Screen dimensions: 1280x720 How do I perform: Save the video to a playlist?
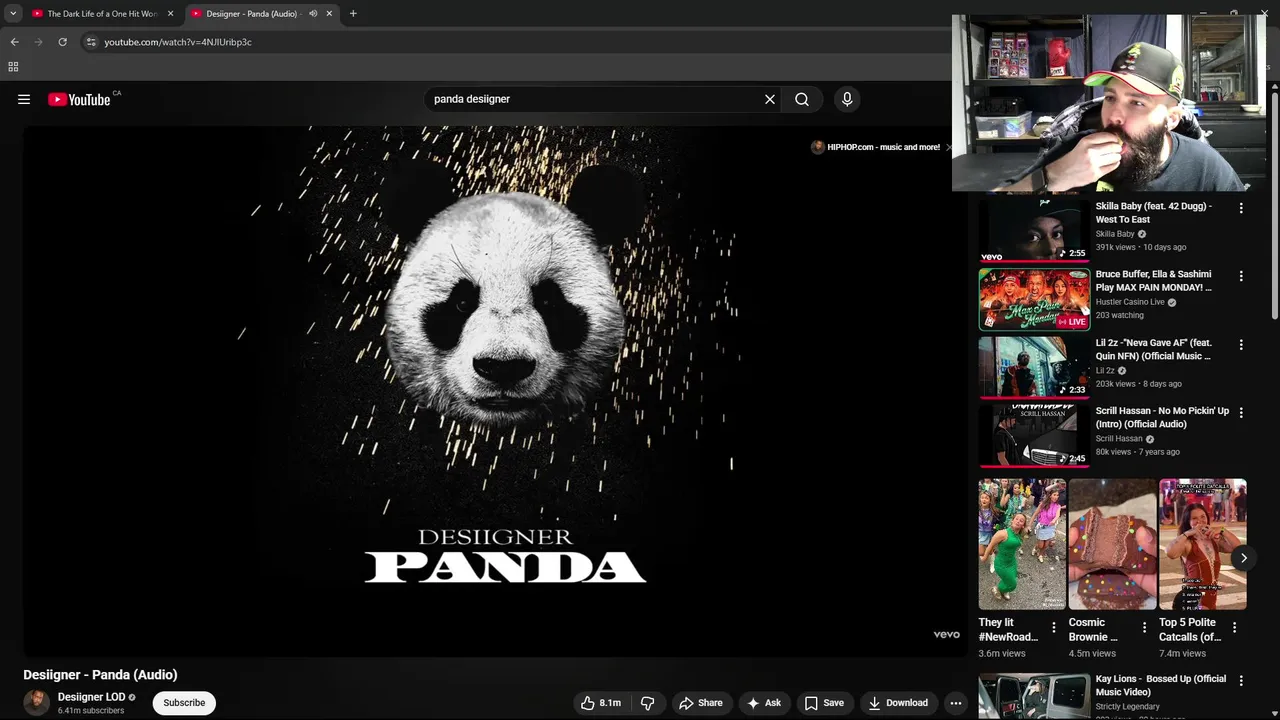point(825,703)
